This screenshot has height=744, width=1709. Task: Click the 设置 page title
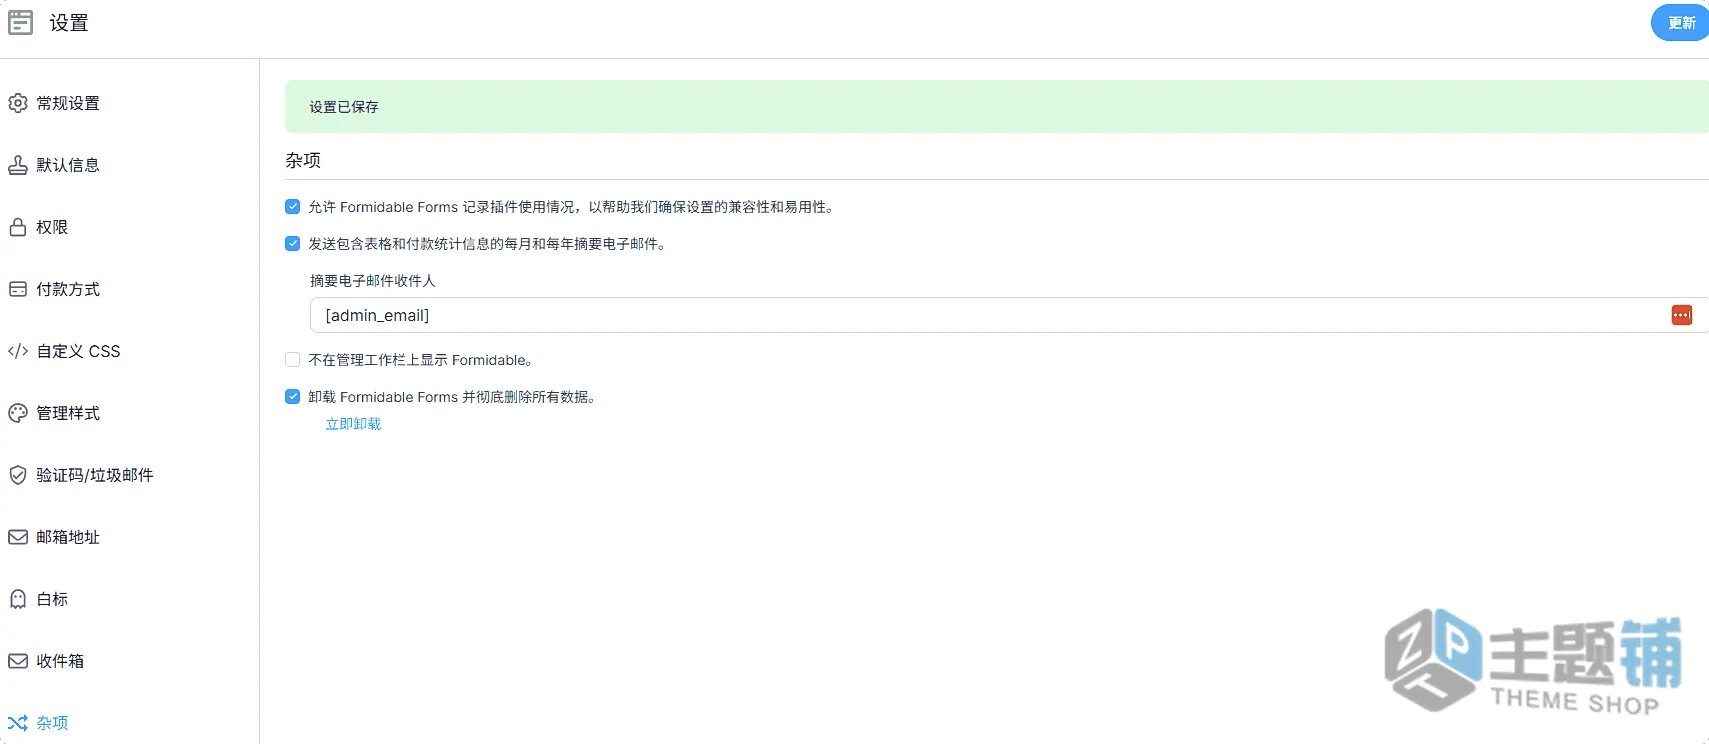point(69,23)
